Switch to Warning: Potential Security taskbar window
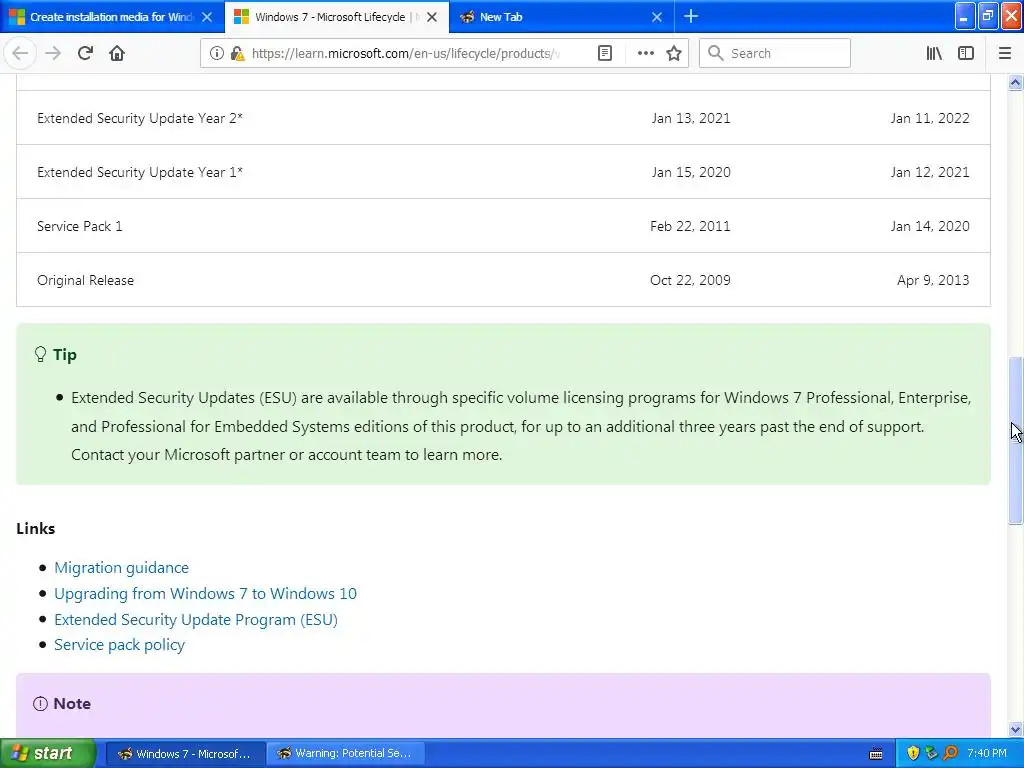The width and height of the screenshot is (1024, 768). coord(345,754)
